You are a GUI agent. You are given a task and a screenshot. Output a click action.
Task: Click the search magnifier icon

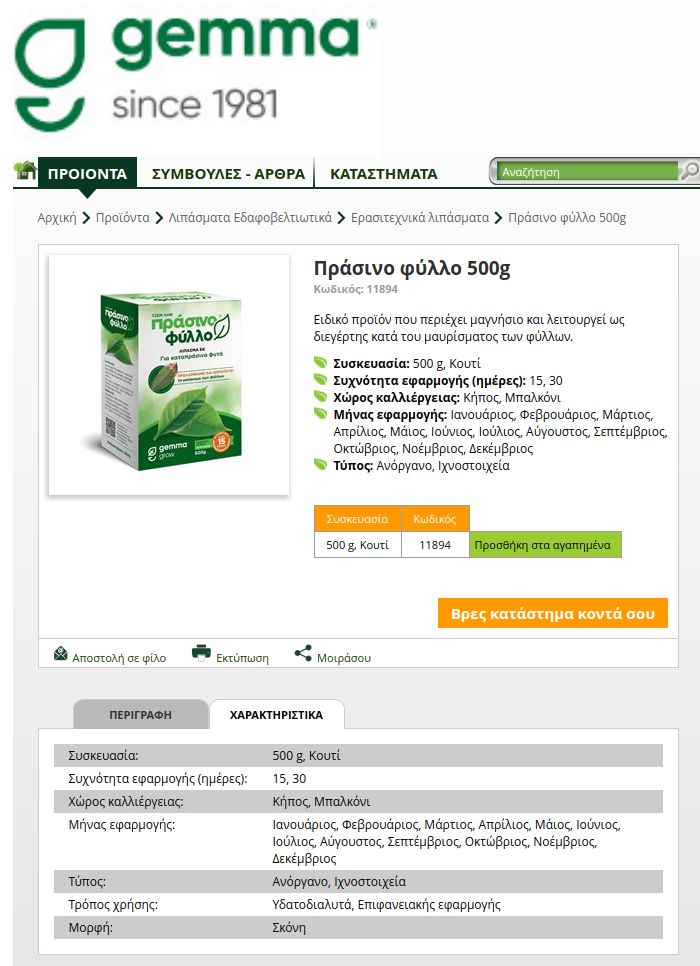[689, 171]
